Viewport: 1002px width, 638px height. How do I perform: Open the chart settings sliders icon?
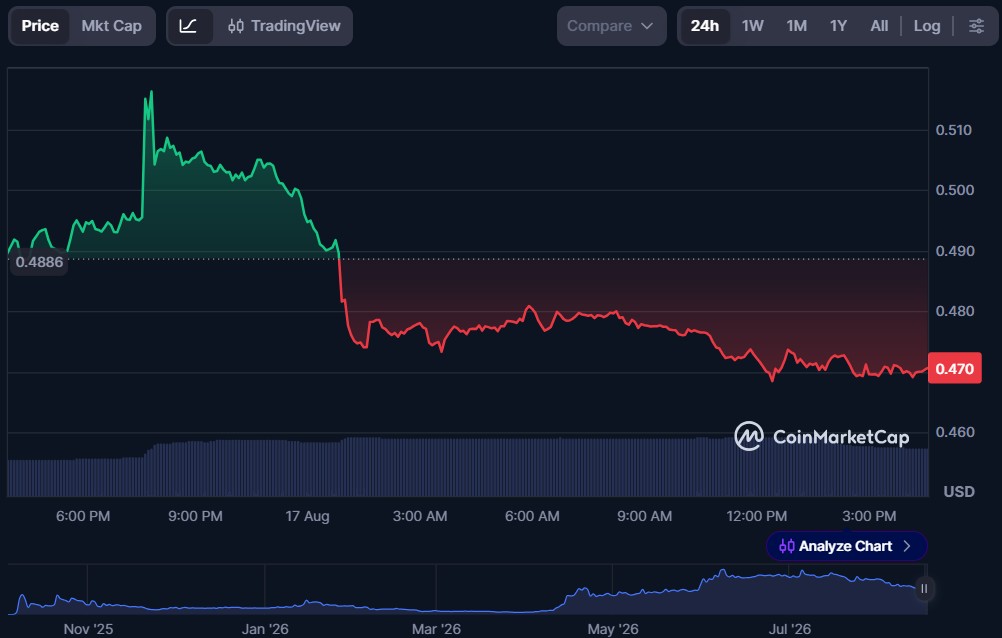tap(976, 26)
